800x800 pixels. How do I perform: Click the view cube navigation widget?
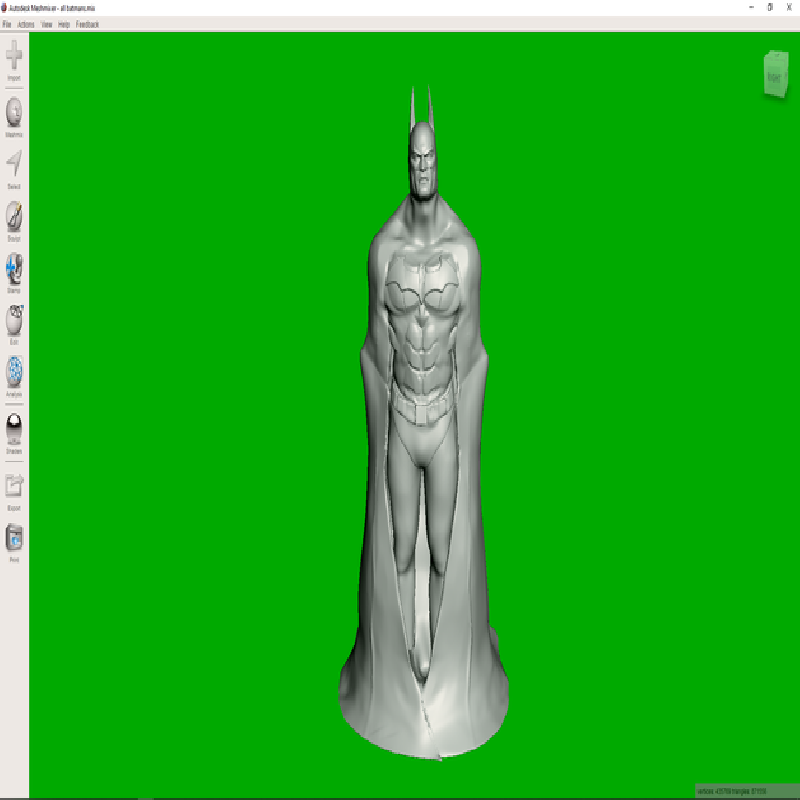tap(775, 75)
